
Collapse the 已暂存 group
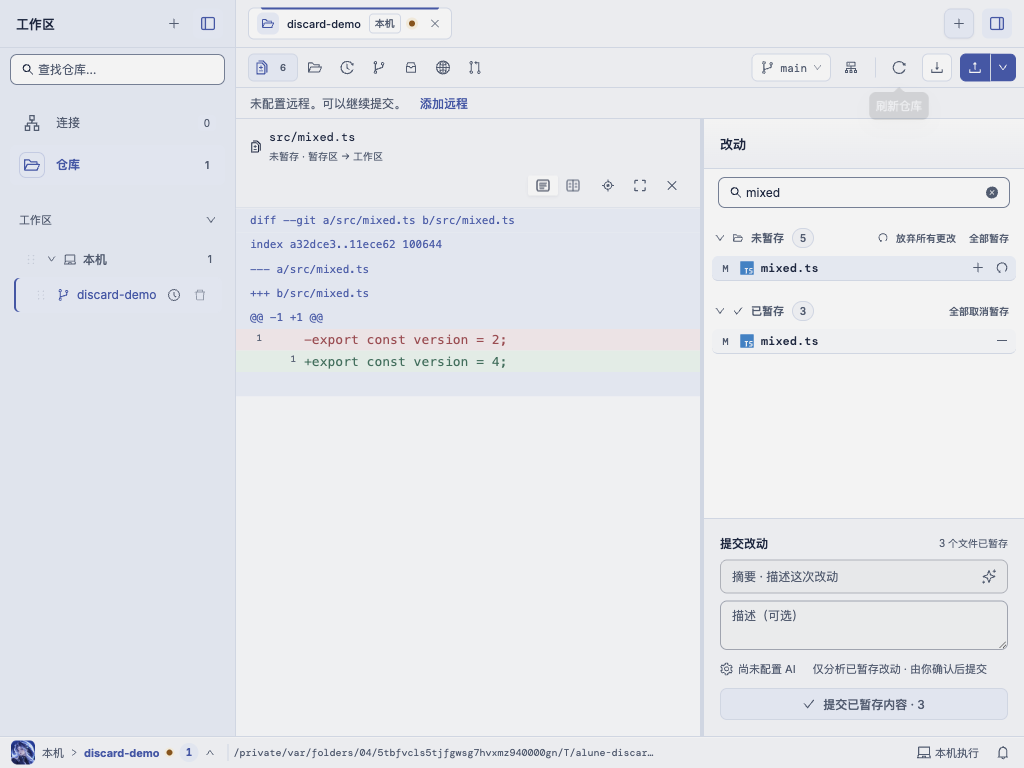coord(720,311)
